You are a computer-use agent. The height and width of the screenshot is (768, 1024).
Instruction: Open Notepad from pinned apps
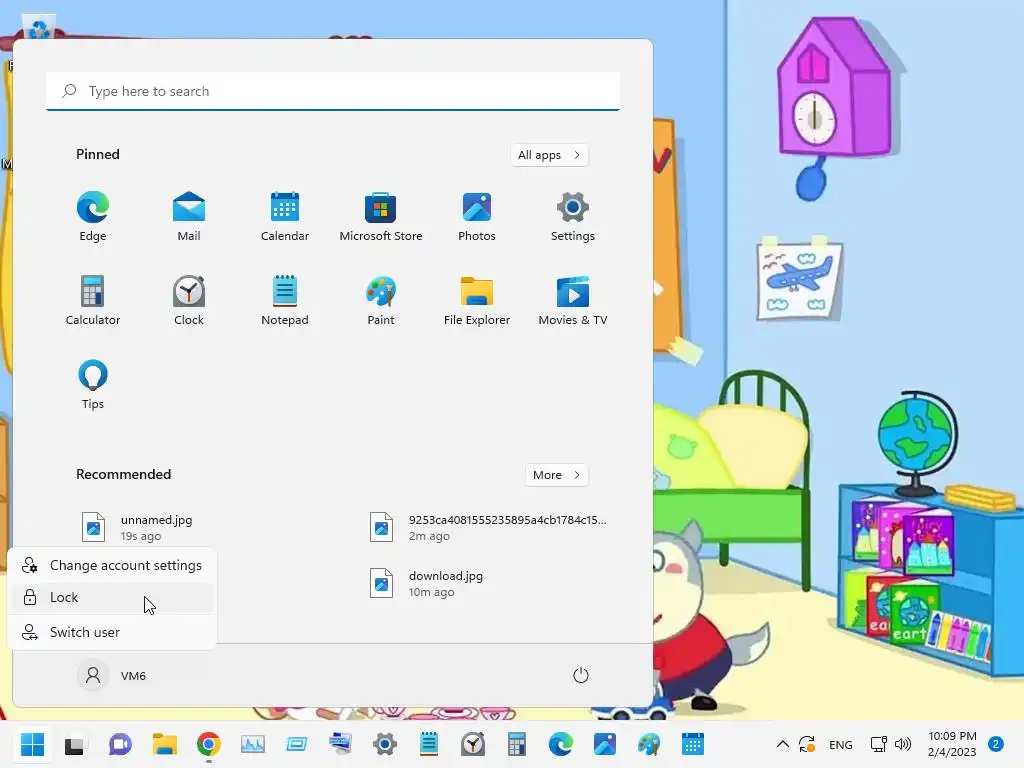(x=285, y=300)
